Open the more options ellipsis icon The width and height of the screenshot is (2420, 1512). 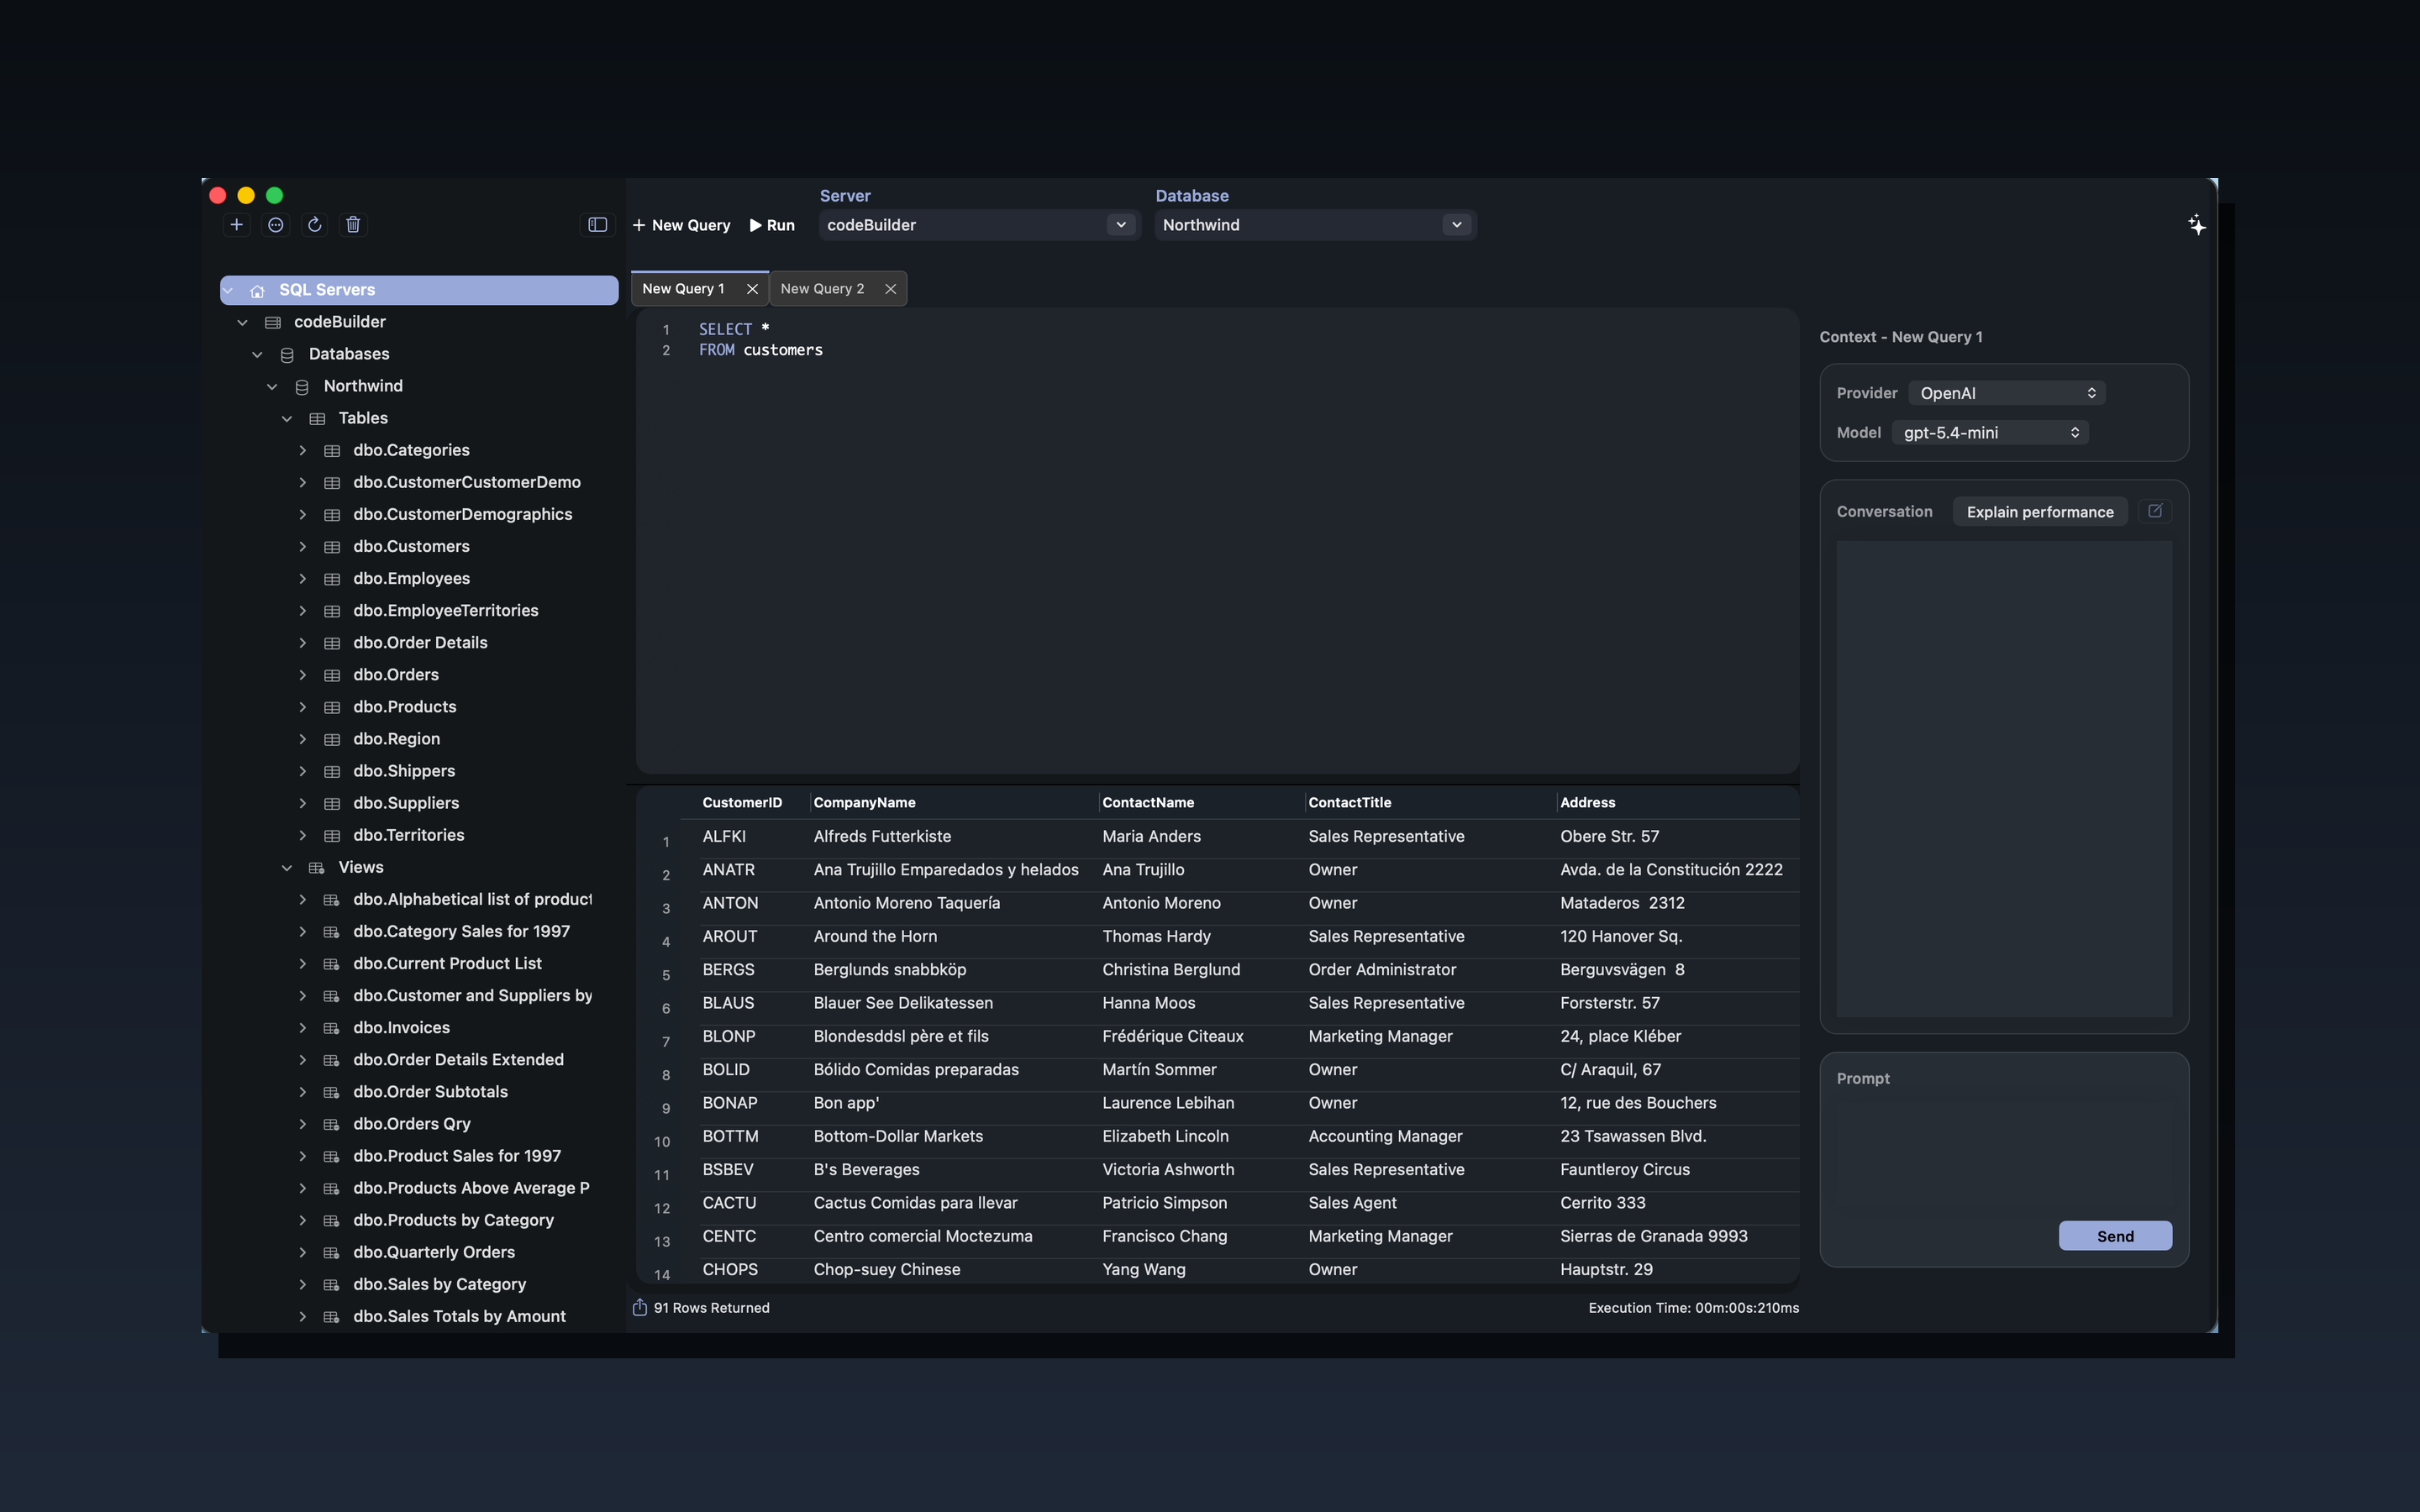tap(275, 225)
